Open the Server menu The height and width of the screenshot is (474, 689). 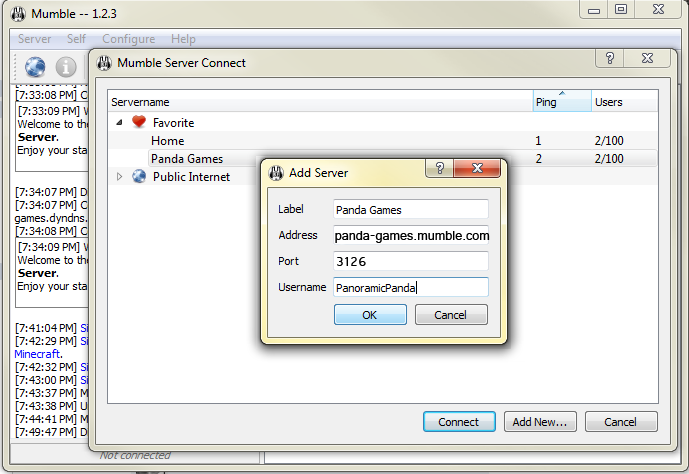tap(34, 39)
